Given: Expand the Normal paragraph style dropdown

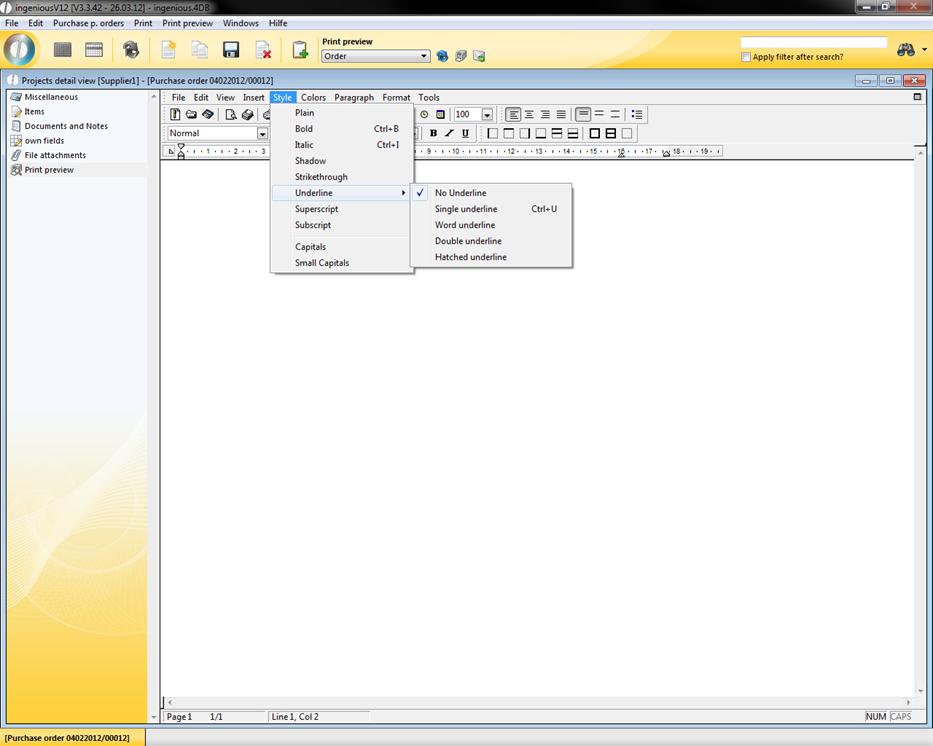Looking at the screenshot, I should point(262,134).
